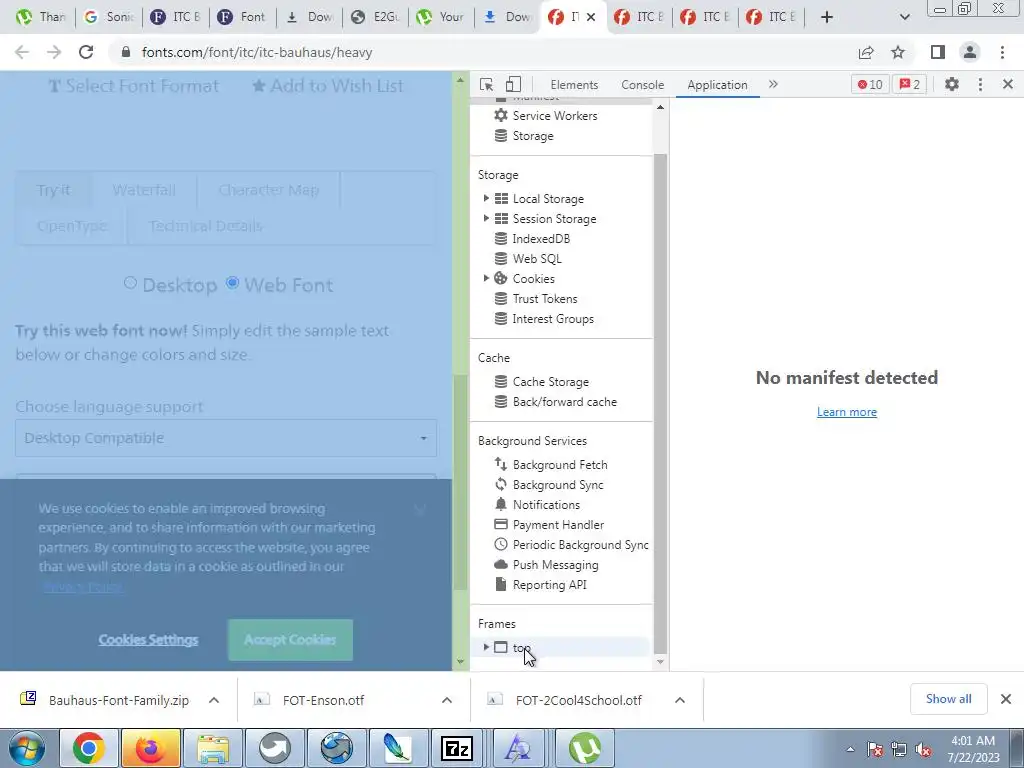
Task: Open Back/forward cache item
Action: [564, 402]
